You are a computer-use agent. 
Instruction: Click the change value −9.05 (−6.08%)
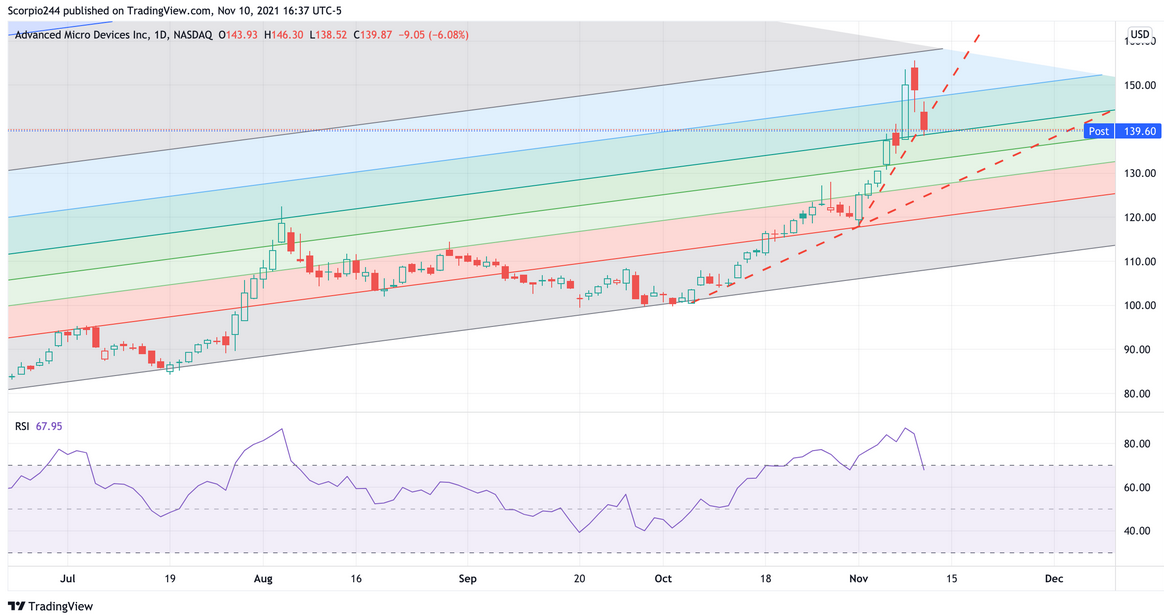point(434,35)
